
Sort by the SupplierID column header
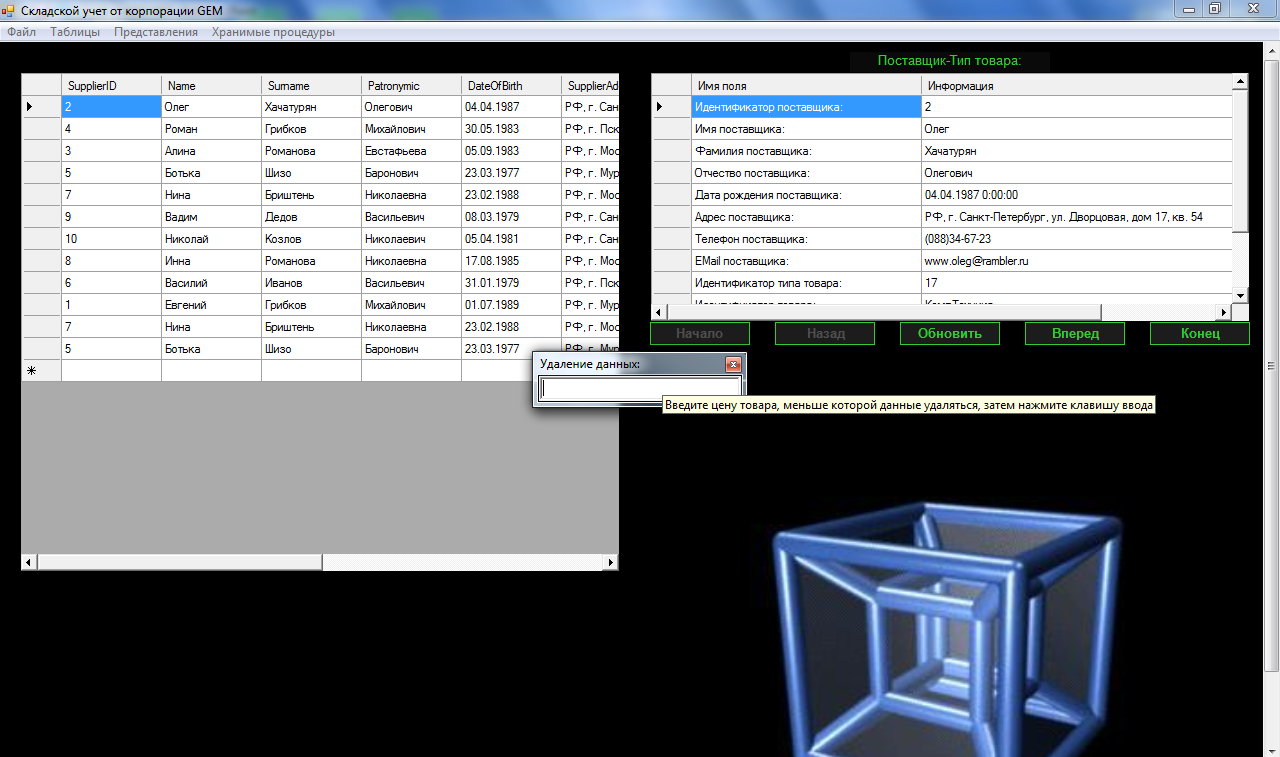[111, 86]
